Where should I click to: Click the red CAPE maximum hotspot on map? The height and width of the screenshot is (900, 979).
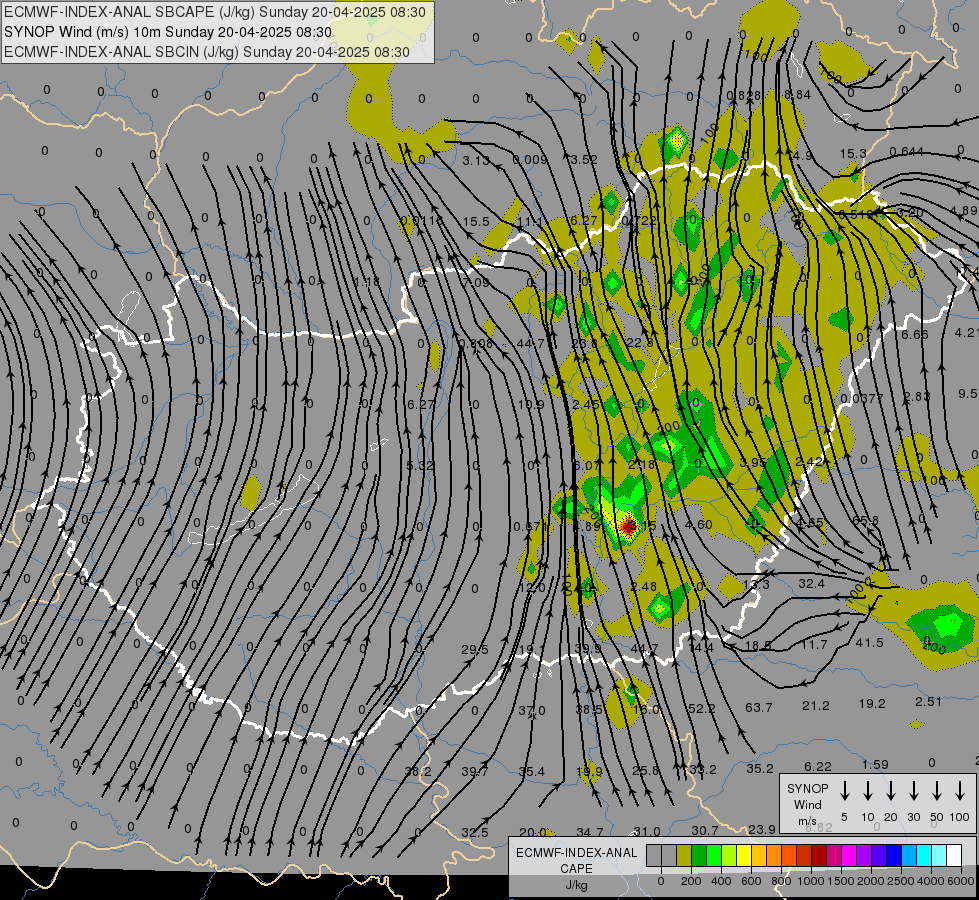tap(628, 526)
